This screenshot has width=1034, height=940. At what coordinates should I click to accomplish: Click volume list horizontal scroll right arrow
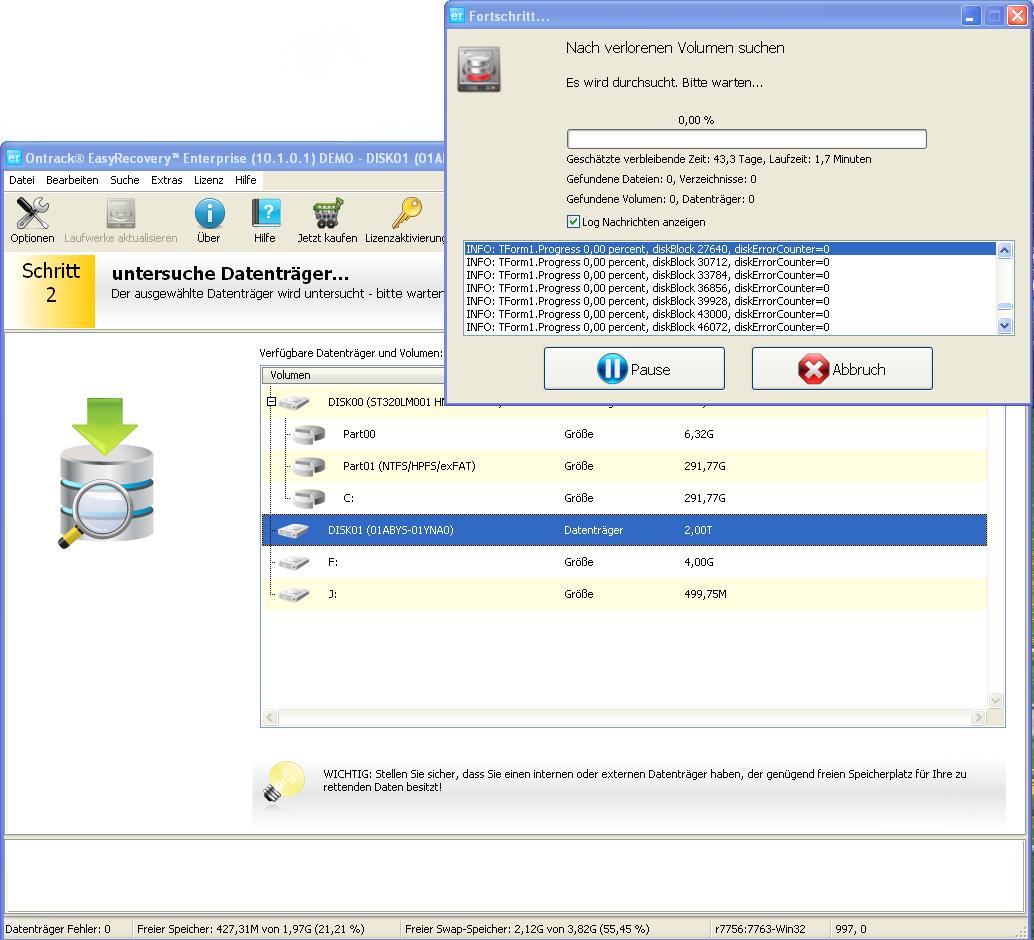click(x=979, y=718)
